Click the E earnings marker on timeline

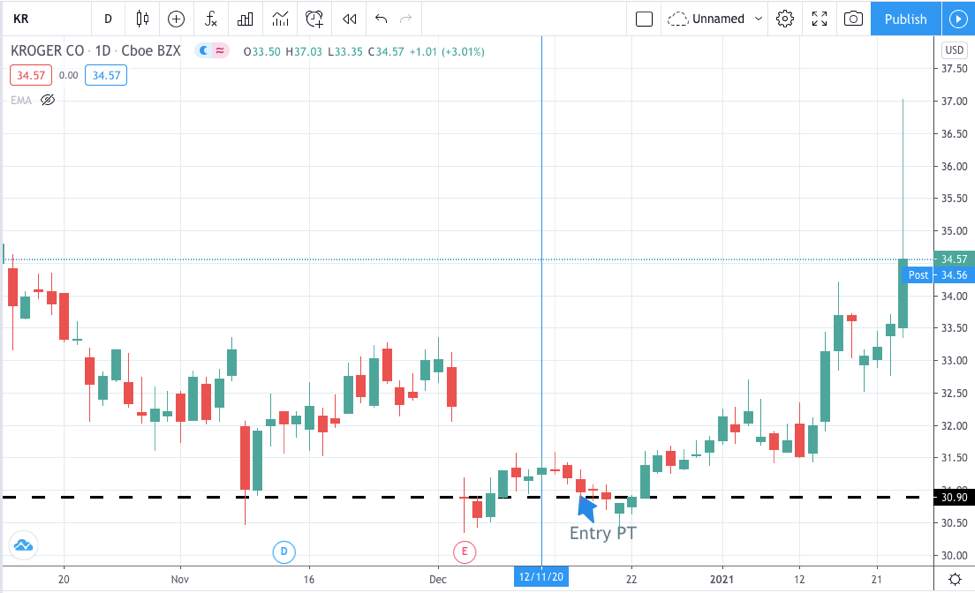click(464, 551)
